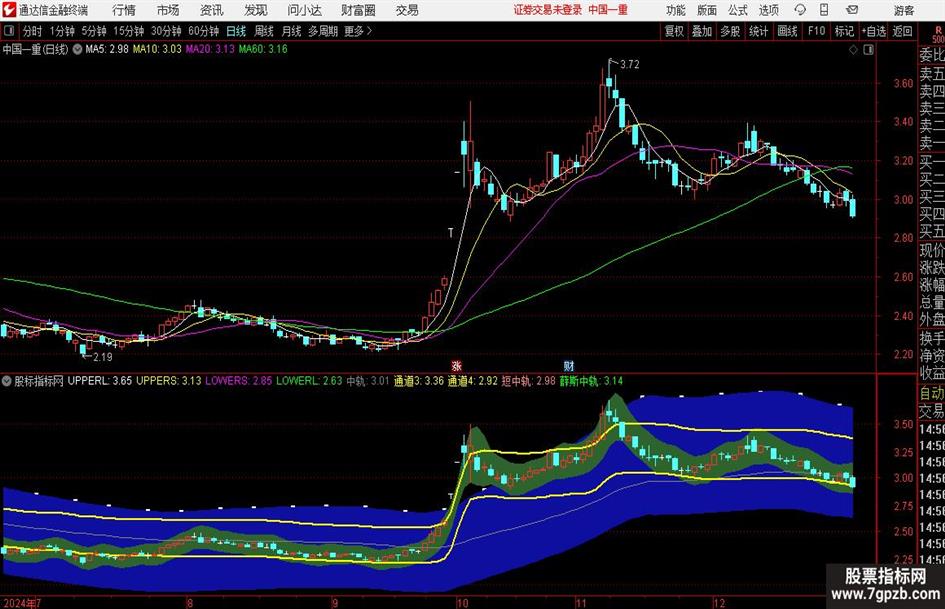Switch to the 5分钟 period tab
Image resolution: width=945 pixels, height=609 pixels.
click(94, 31)
